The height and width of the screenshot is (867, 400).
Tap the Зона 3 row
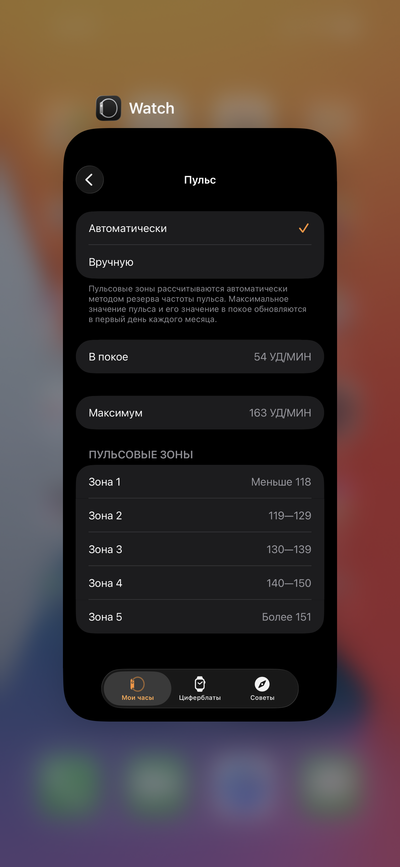200,550
